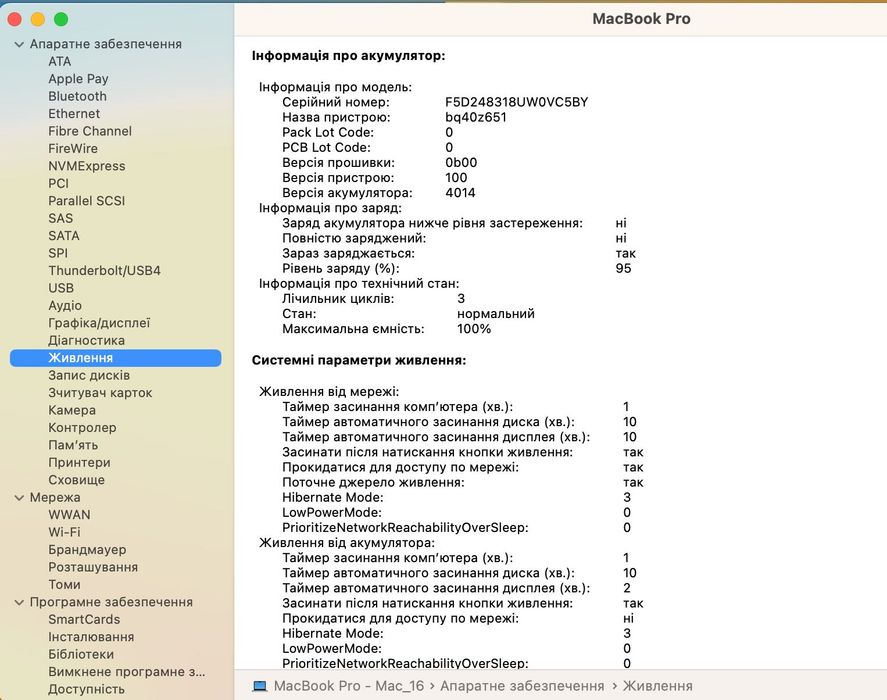Select SPI in the sidebar
887x700 pixels.
tap(58, 254)
